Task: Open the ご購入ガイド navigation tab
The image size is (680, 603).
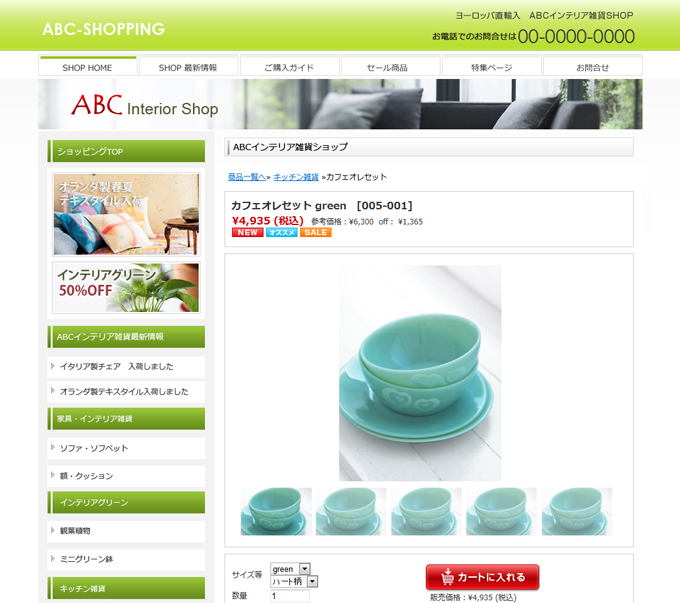Action: pyautogui.click(x=289, y=66)
